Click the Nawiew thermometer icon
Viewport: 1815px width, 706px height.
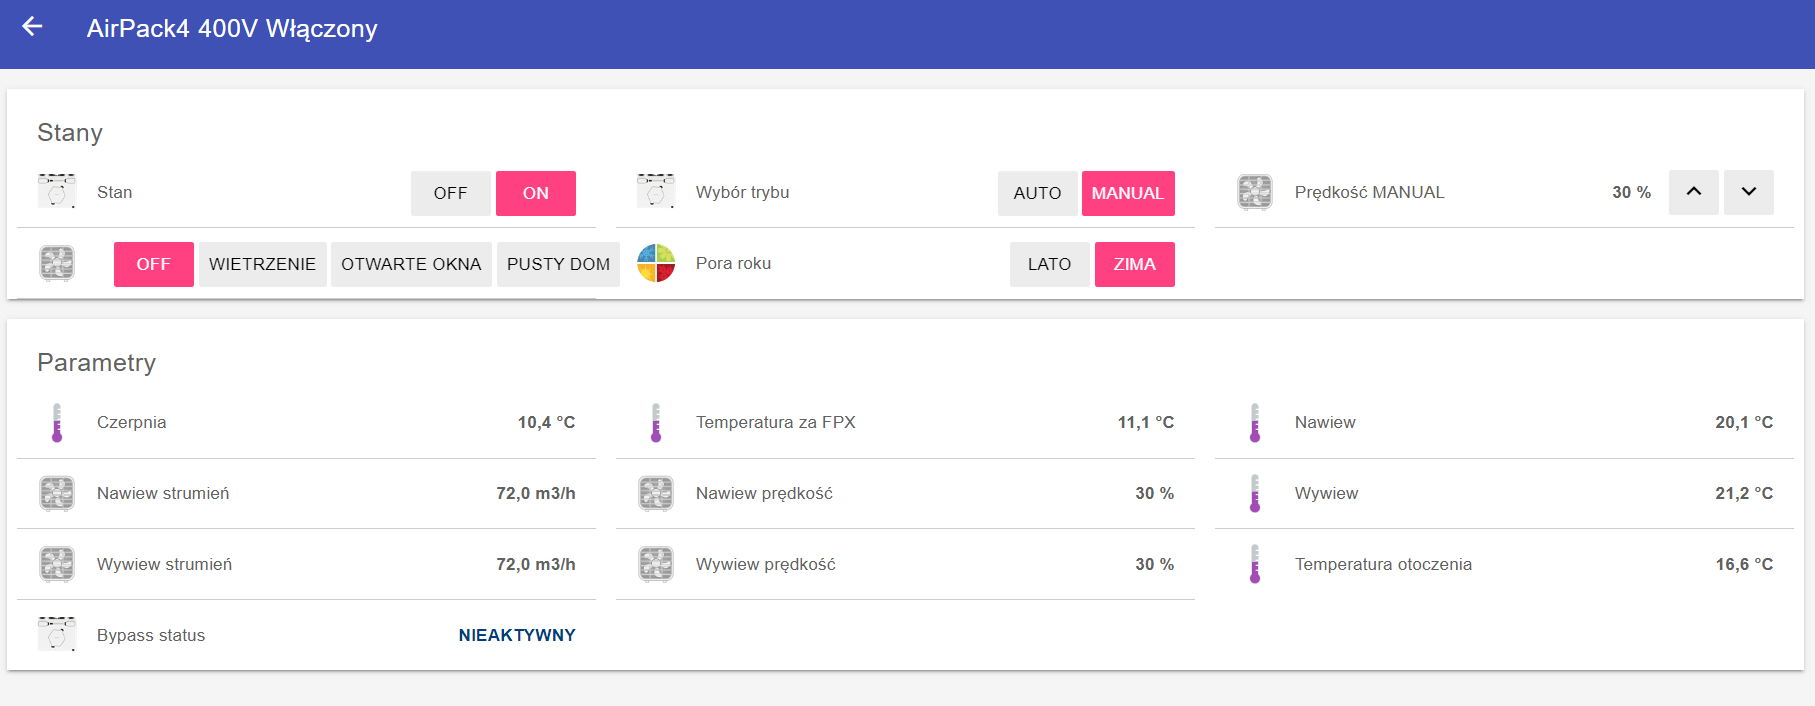pos(1255,422)
